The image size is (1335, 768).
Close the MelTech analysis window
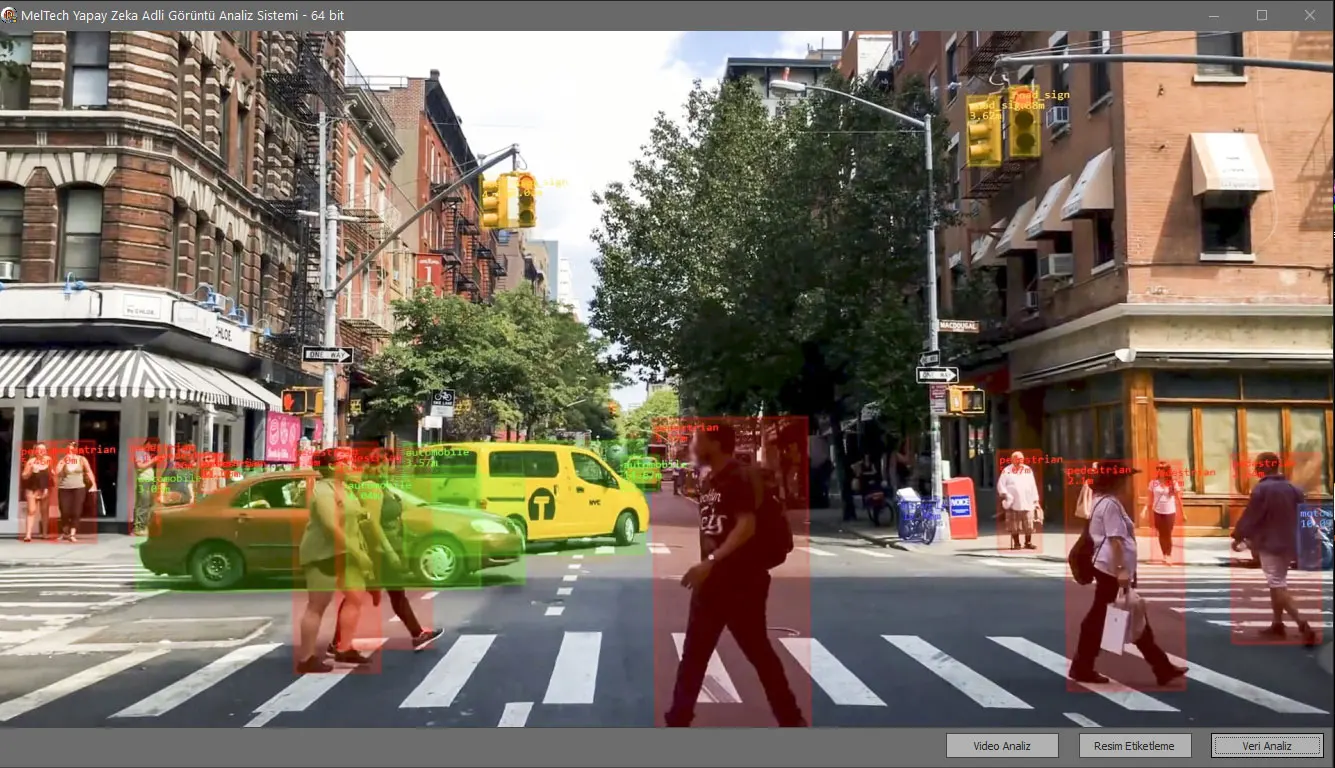tap(1310, 15)
